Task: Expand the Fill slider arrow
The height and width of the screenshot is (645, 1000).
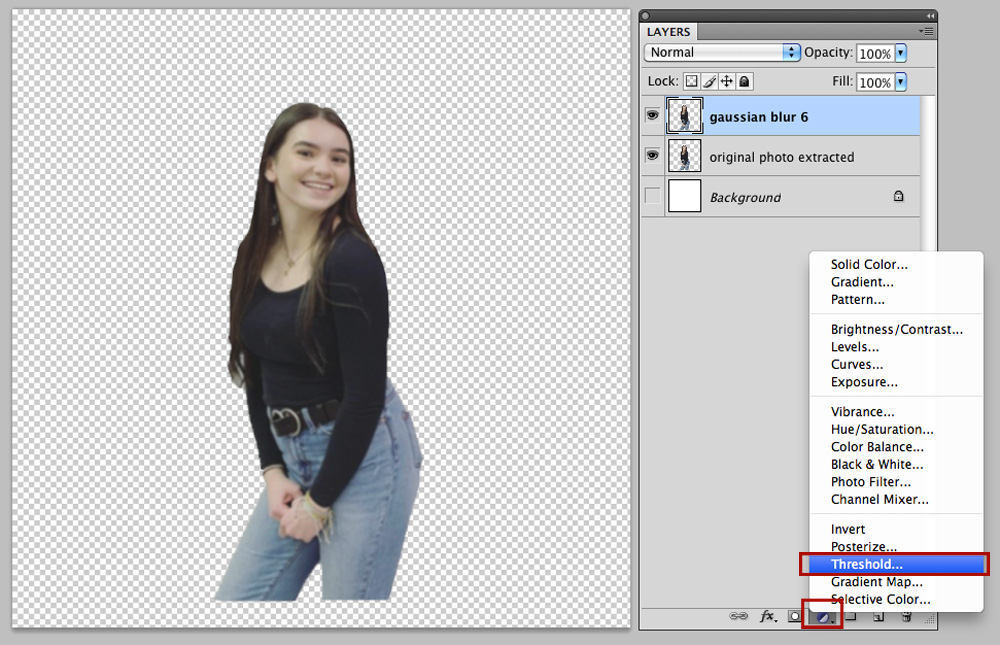Action: coord(901,82)
